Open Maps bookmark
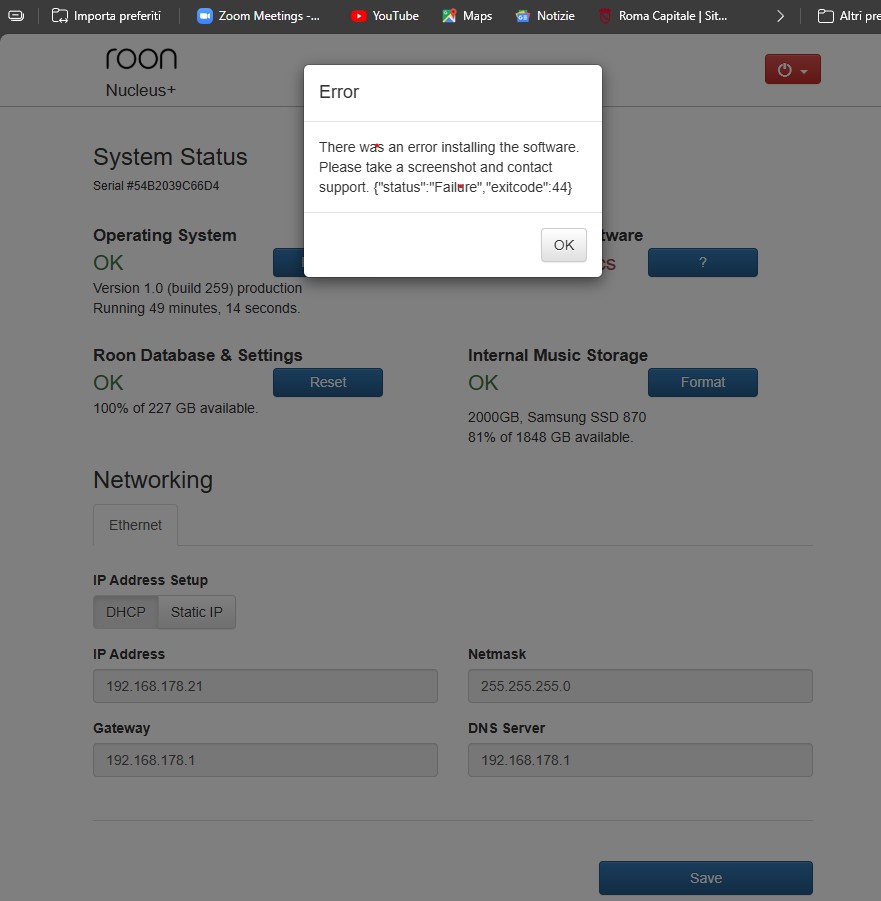Image resolution: width=881 pixels, height=901 pixels. click(x=467, y=16)
